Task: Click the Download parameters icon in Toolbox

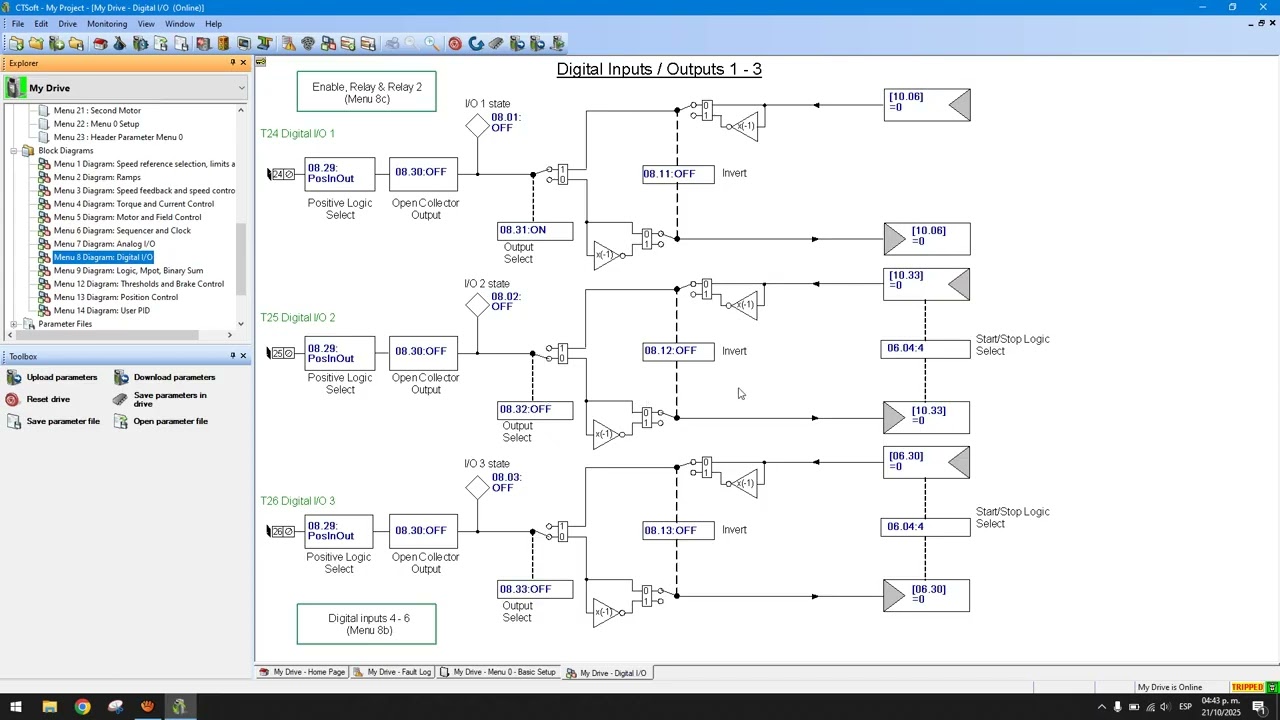Action: [121, 378]
